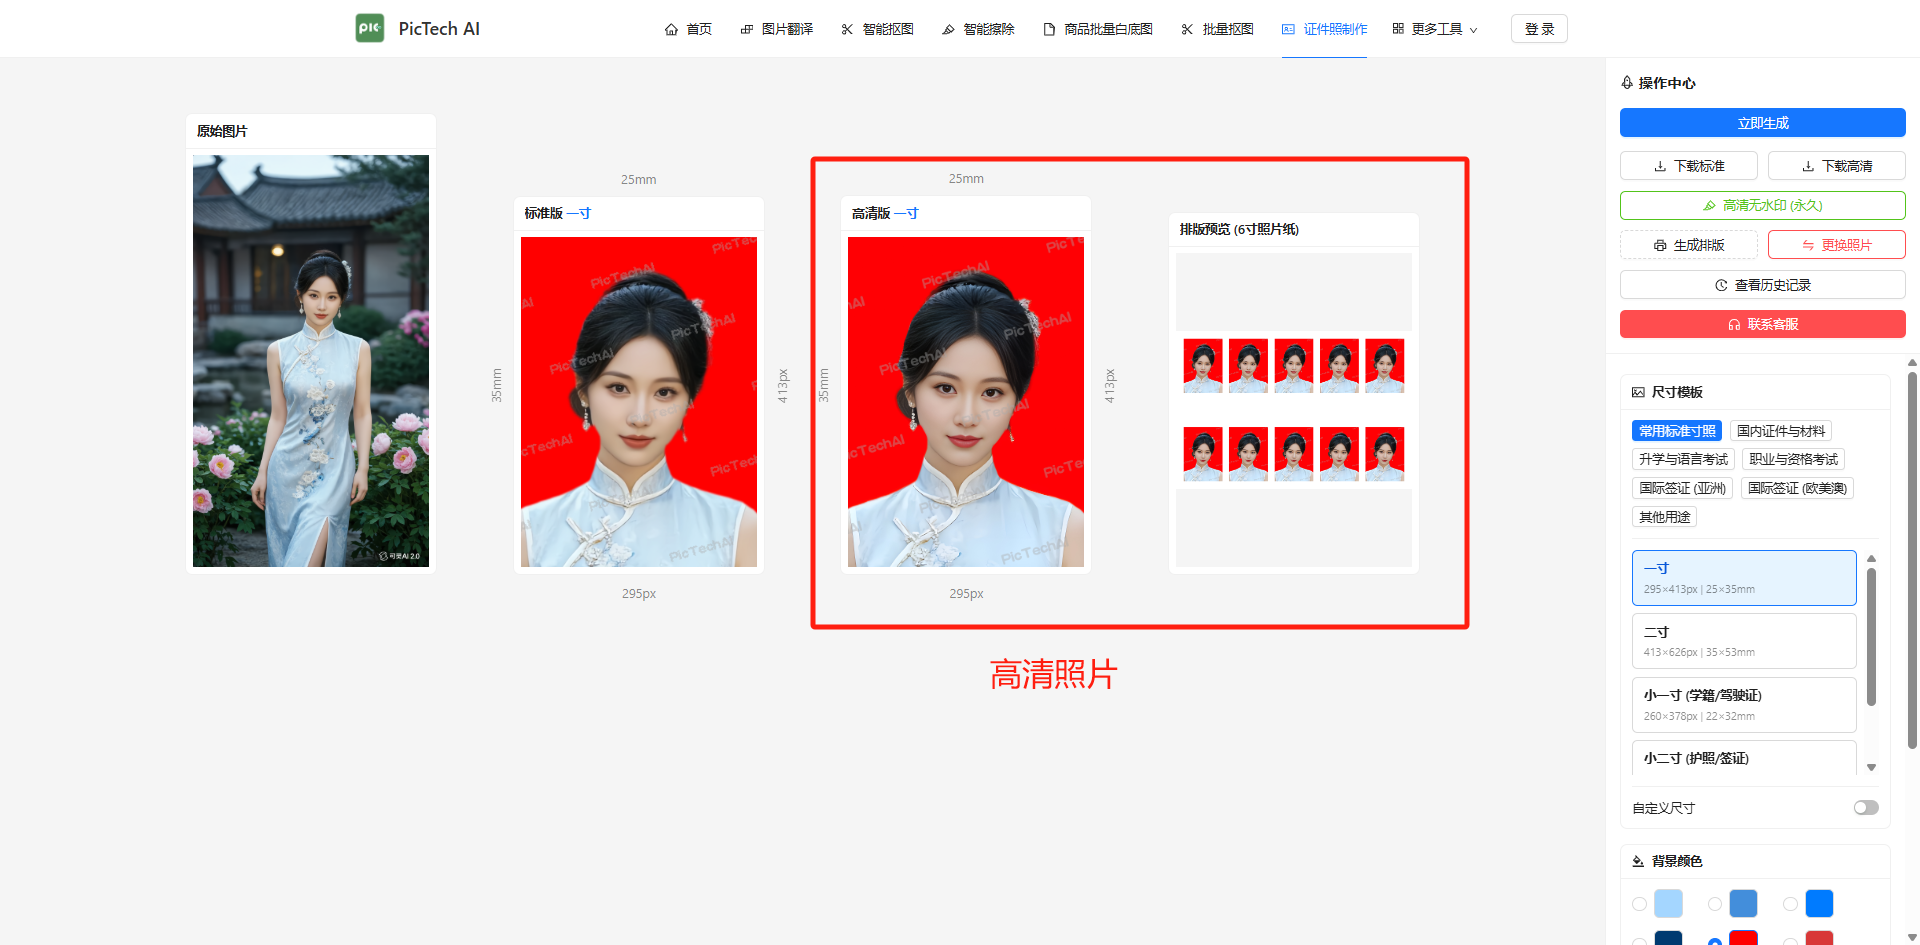Screen dimensions: 1920x945
Task: Click the PicTech AI logo icon
Action: pyautogui.click(x=370, y=28)
